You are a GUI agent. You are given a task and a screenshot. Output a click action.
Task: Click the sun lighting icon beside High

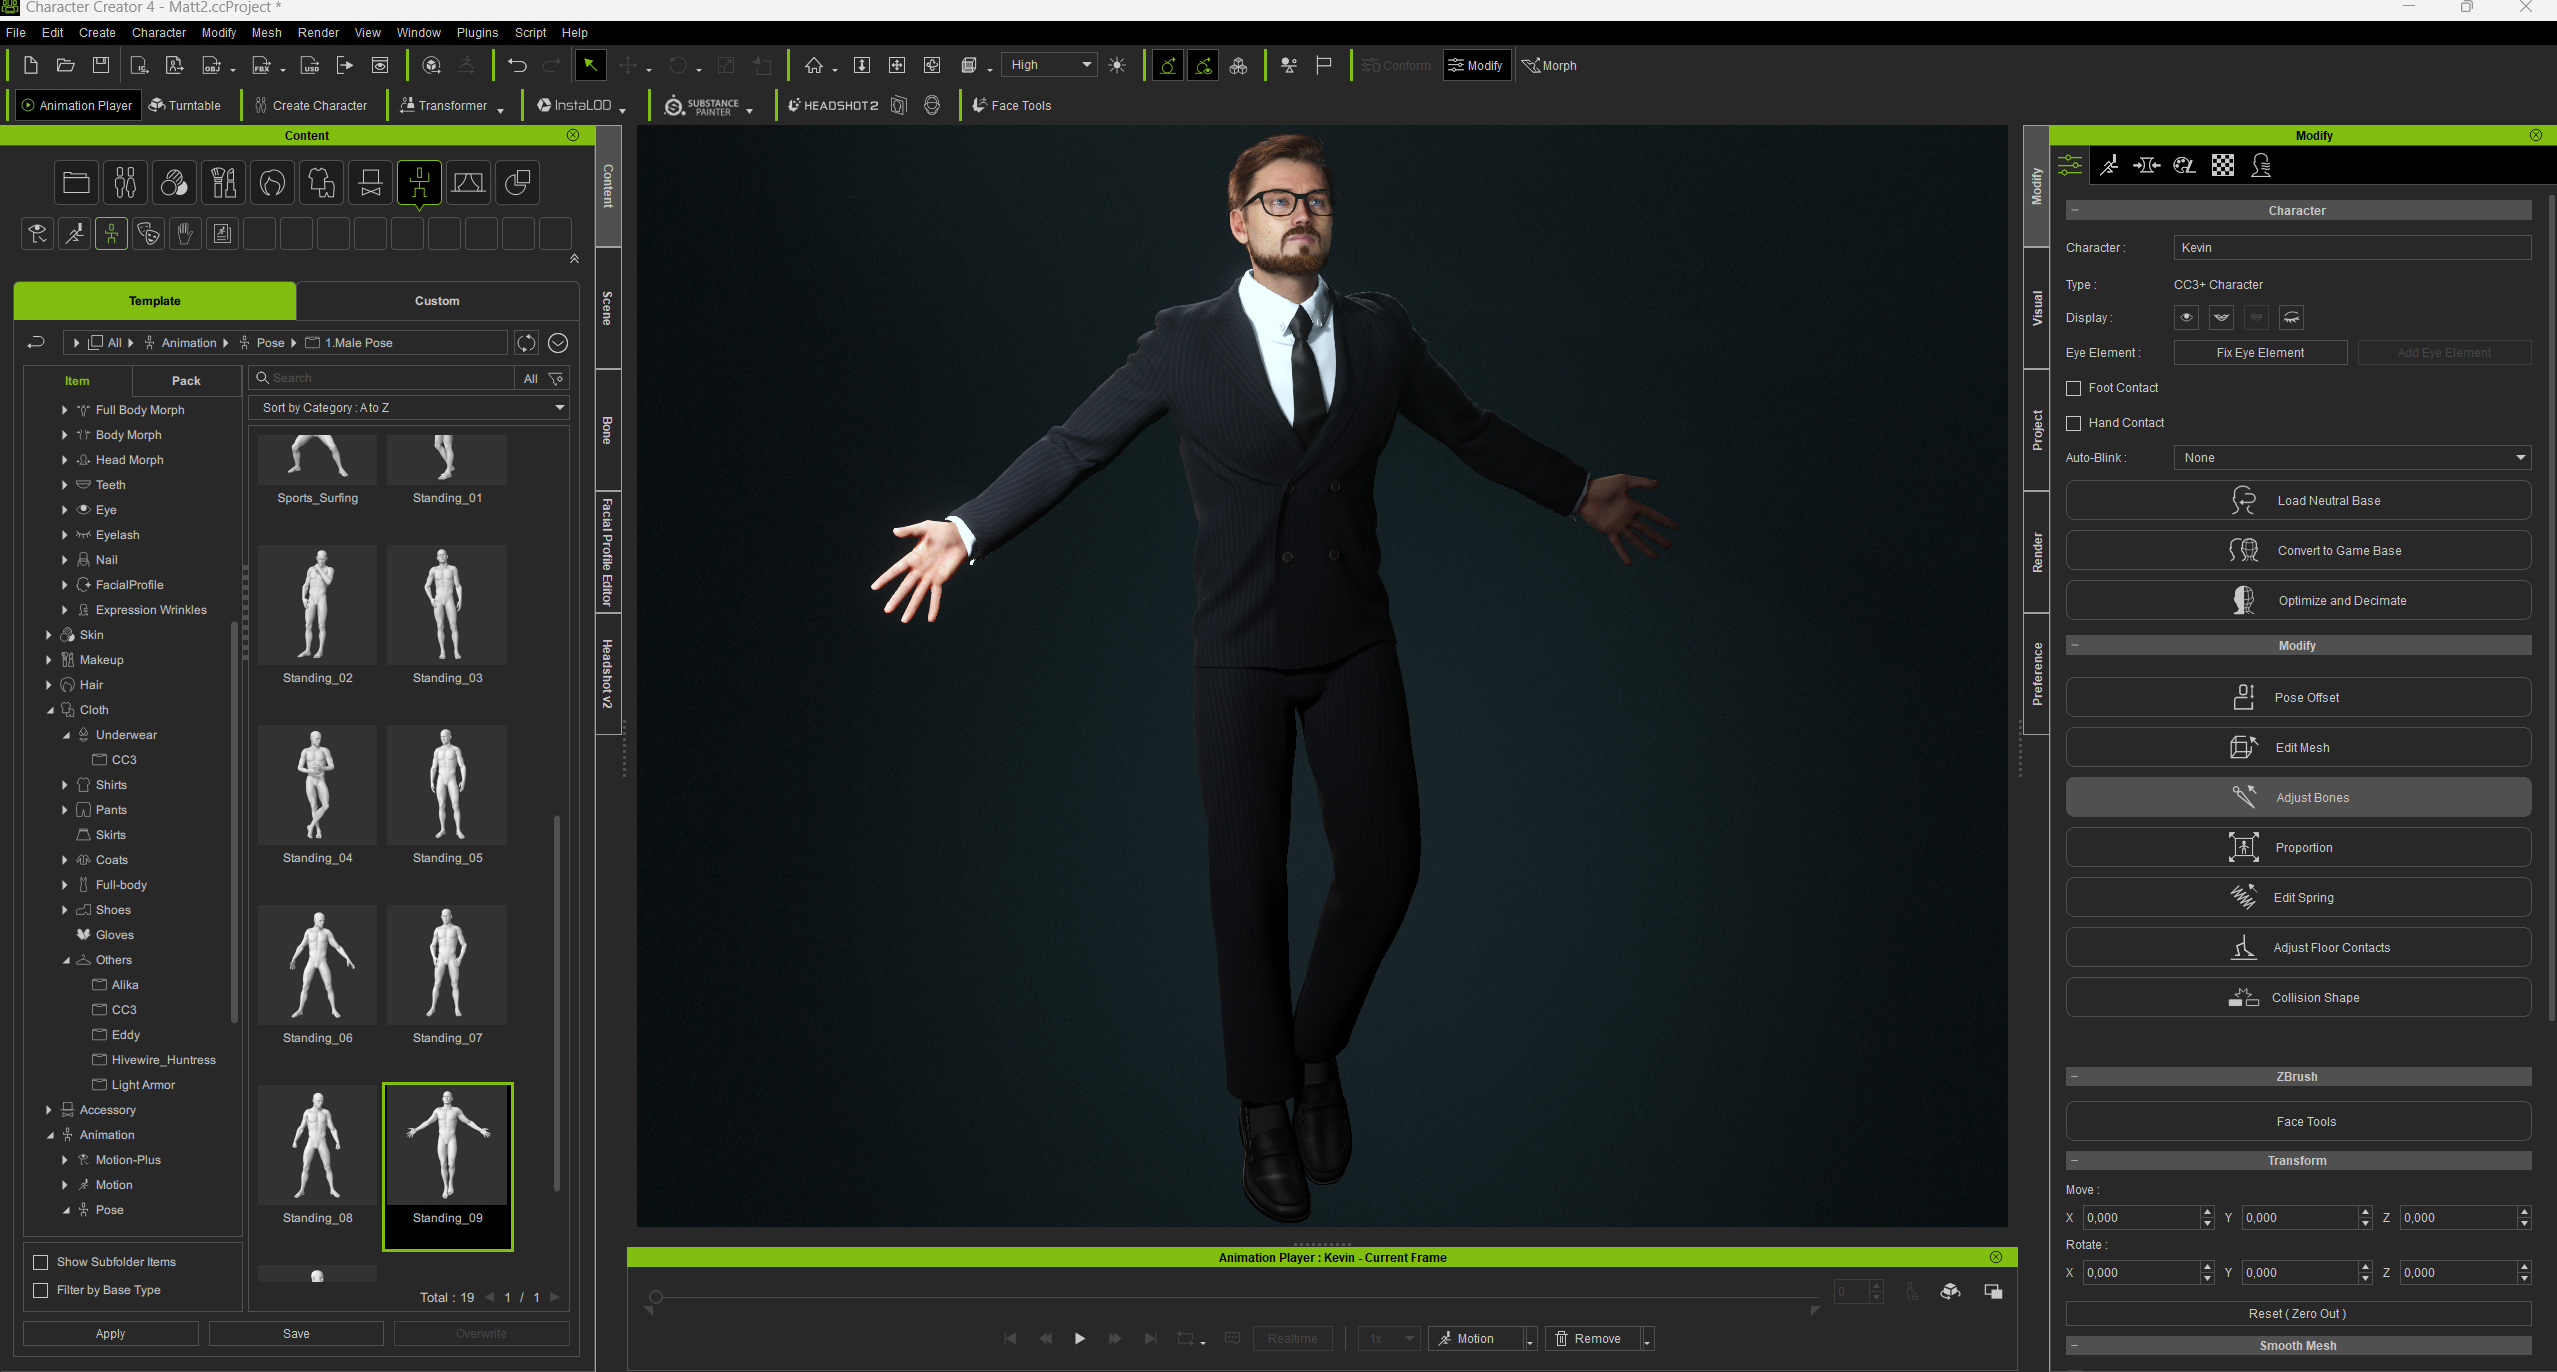[1117, 66]
